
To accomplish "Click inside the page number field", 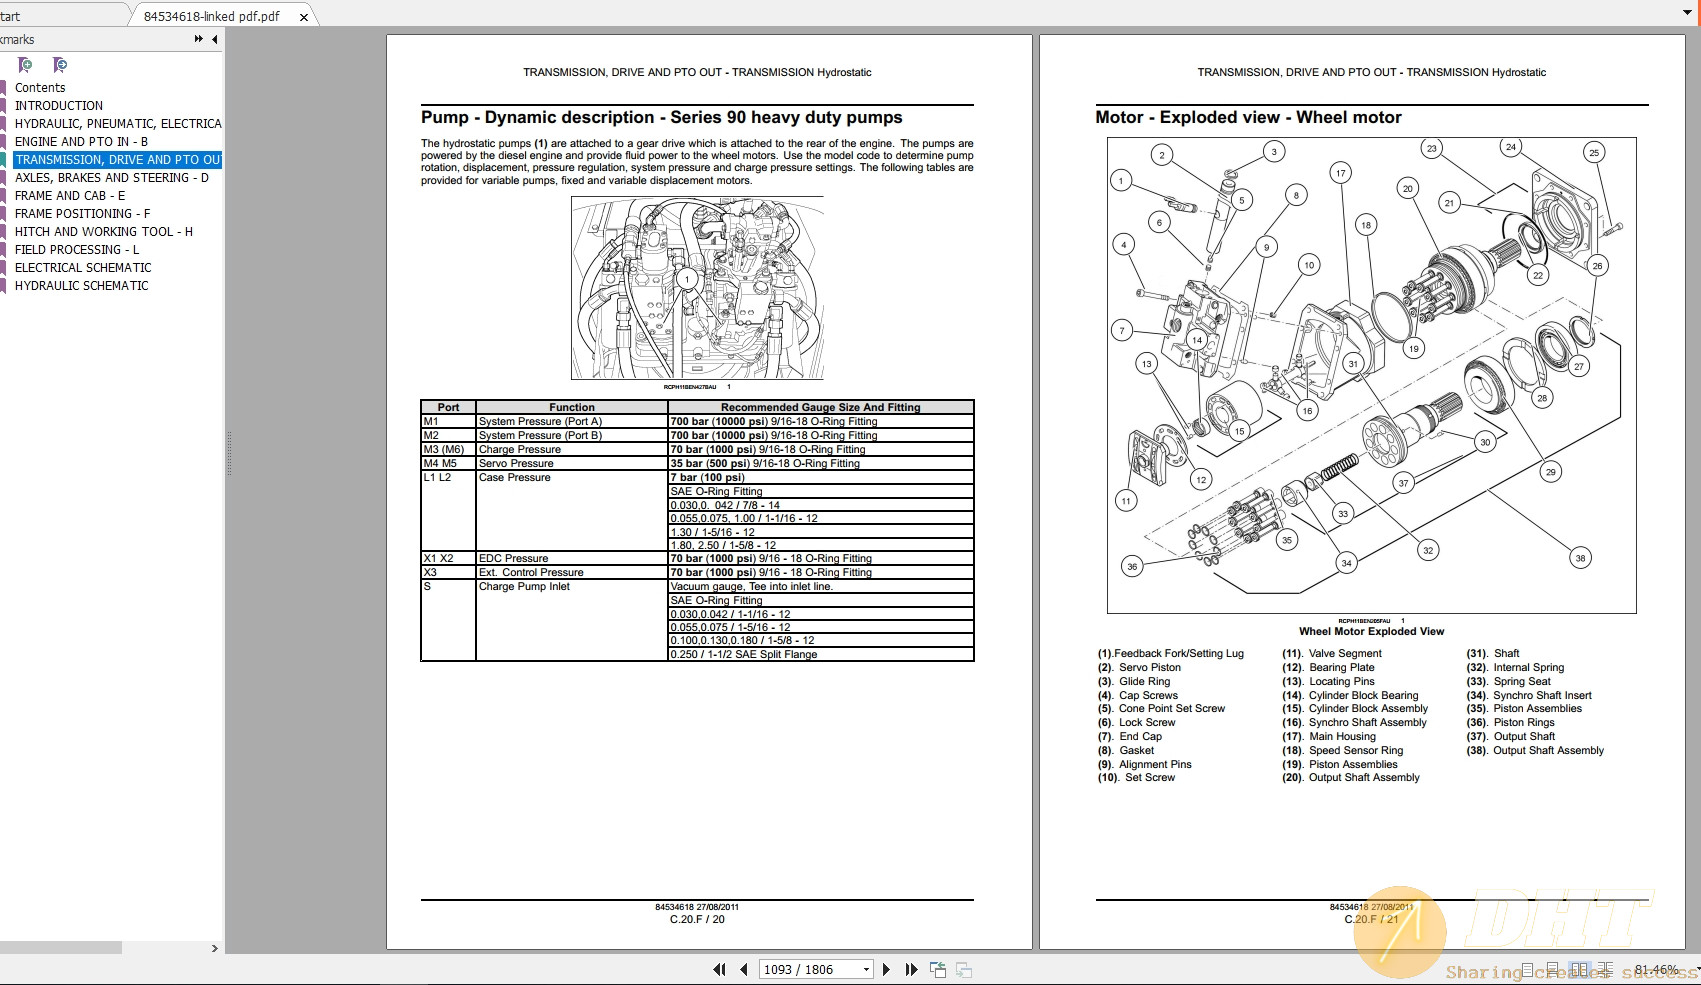I will [800, 969].
